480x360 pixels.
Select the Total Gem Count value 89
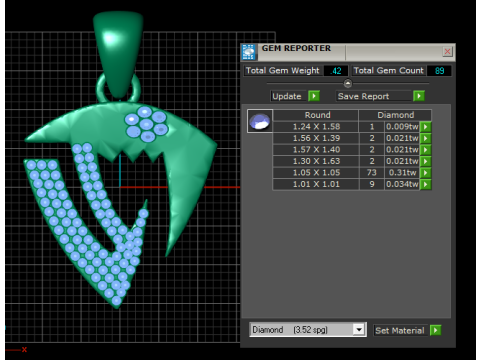tap(439, 71)
